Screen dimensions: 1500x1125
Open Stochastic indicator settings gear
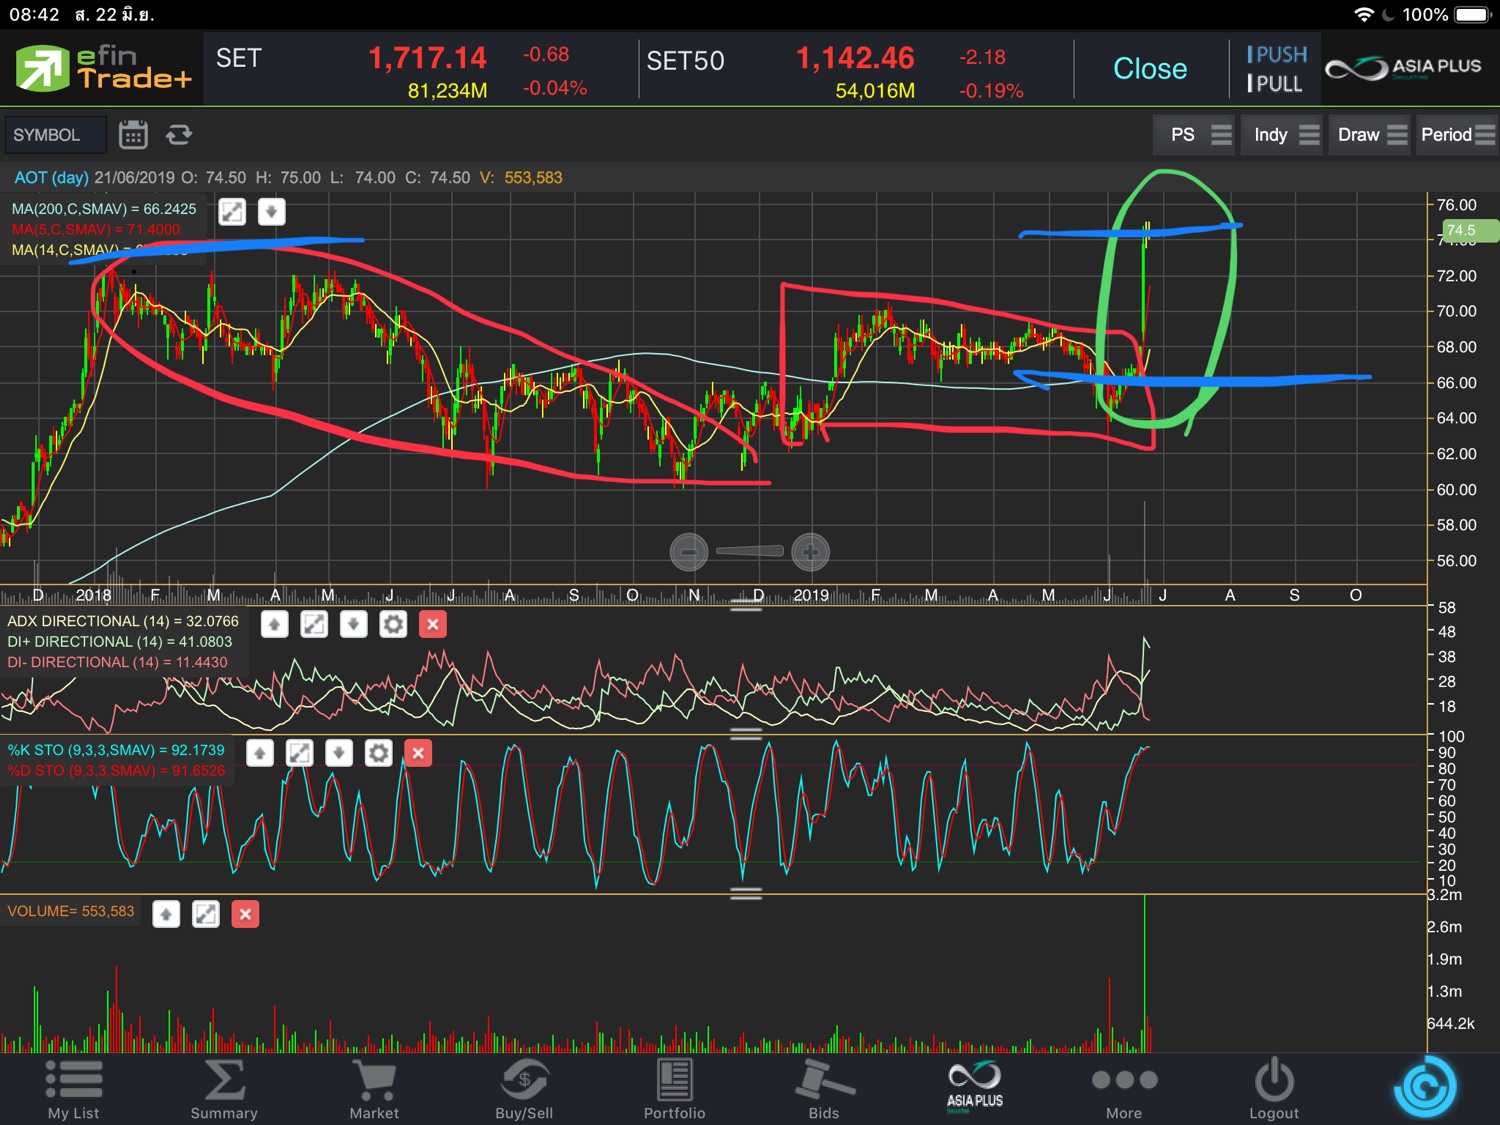(x=378, y=753)
